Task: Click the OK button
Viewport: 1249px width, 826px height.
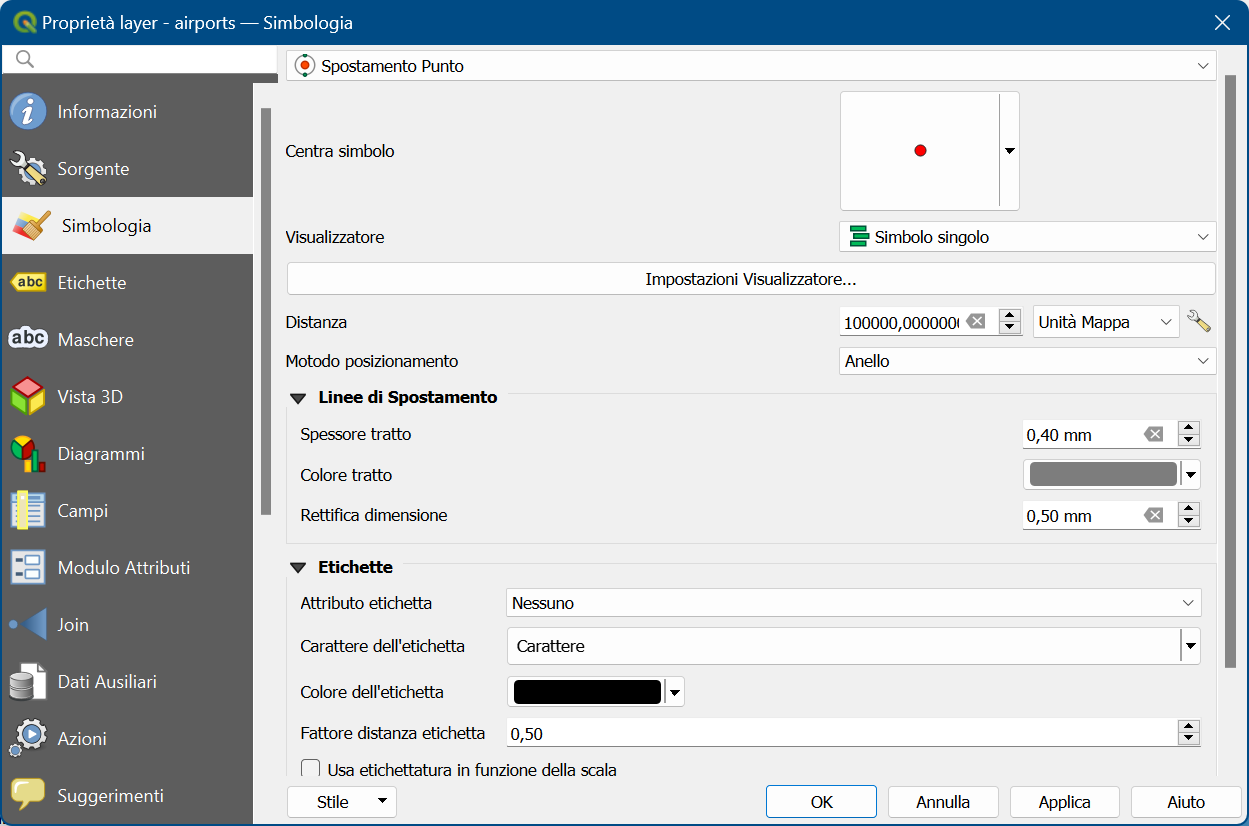Action: 822,802
